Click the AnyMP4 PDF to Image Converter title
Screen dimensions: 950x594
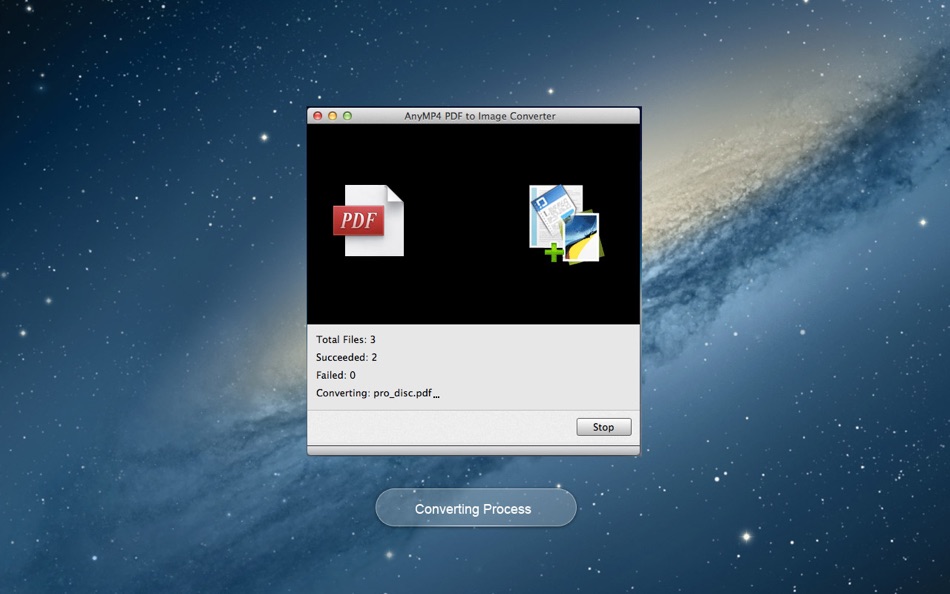point(480,116)
